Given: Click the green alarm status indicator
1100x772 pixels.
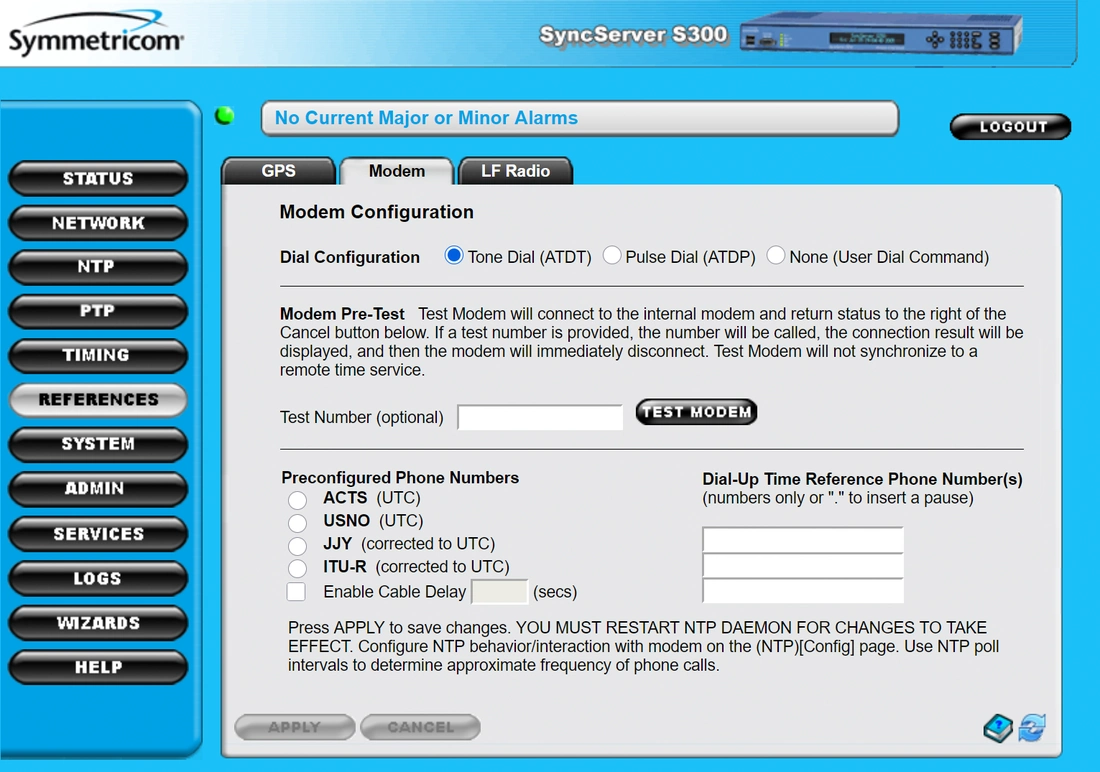Looking at the screenshot, I should (x=225, y=116).
